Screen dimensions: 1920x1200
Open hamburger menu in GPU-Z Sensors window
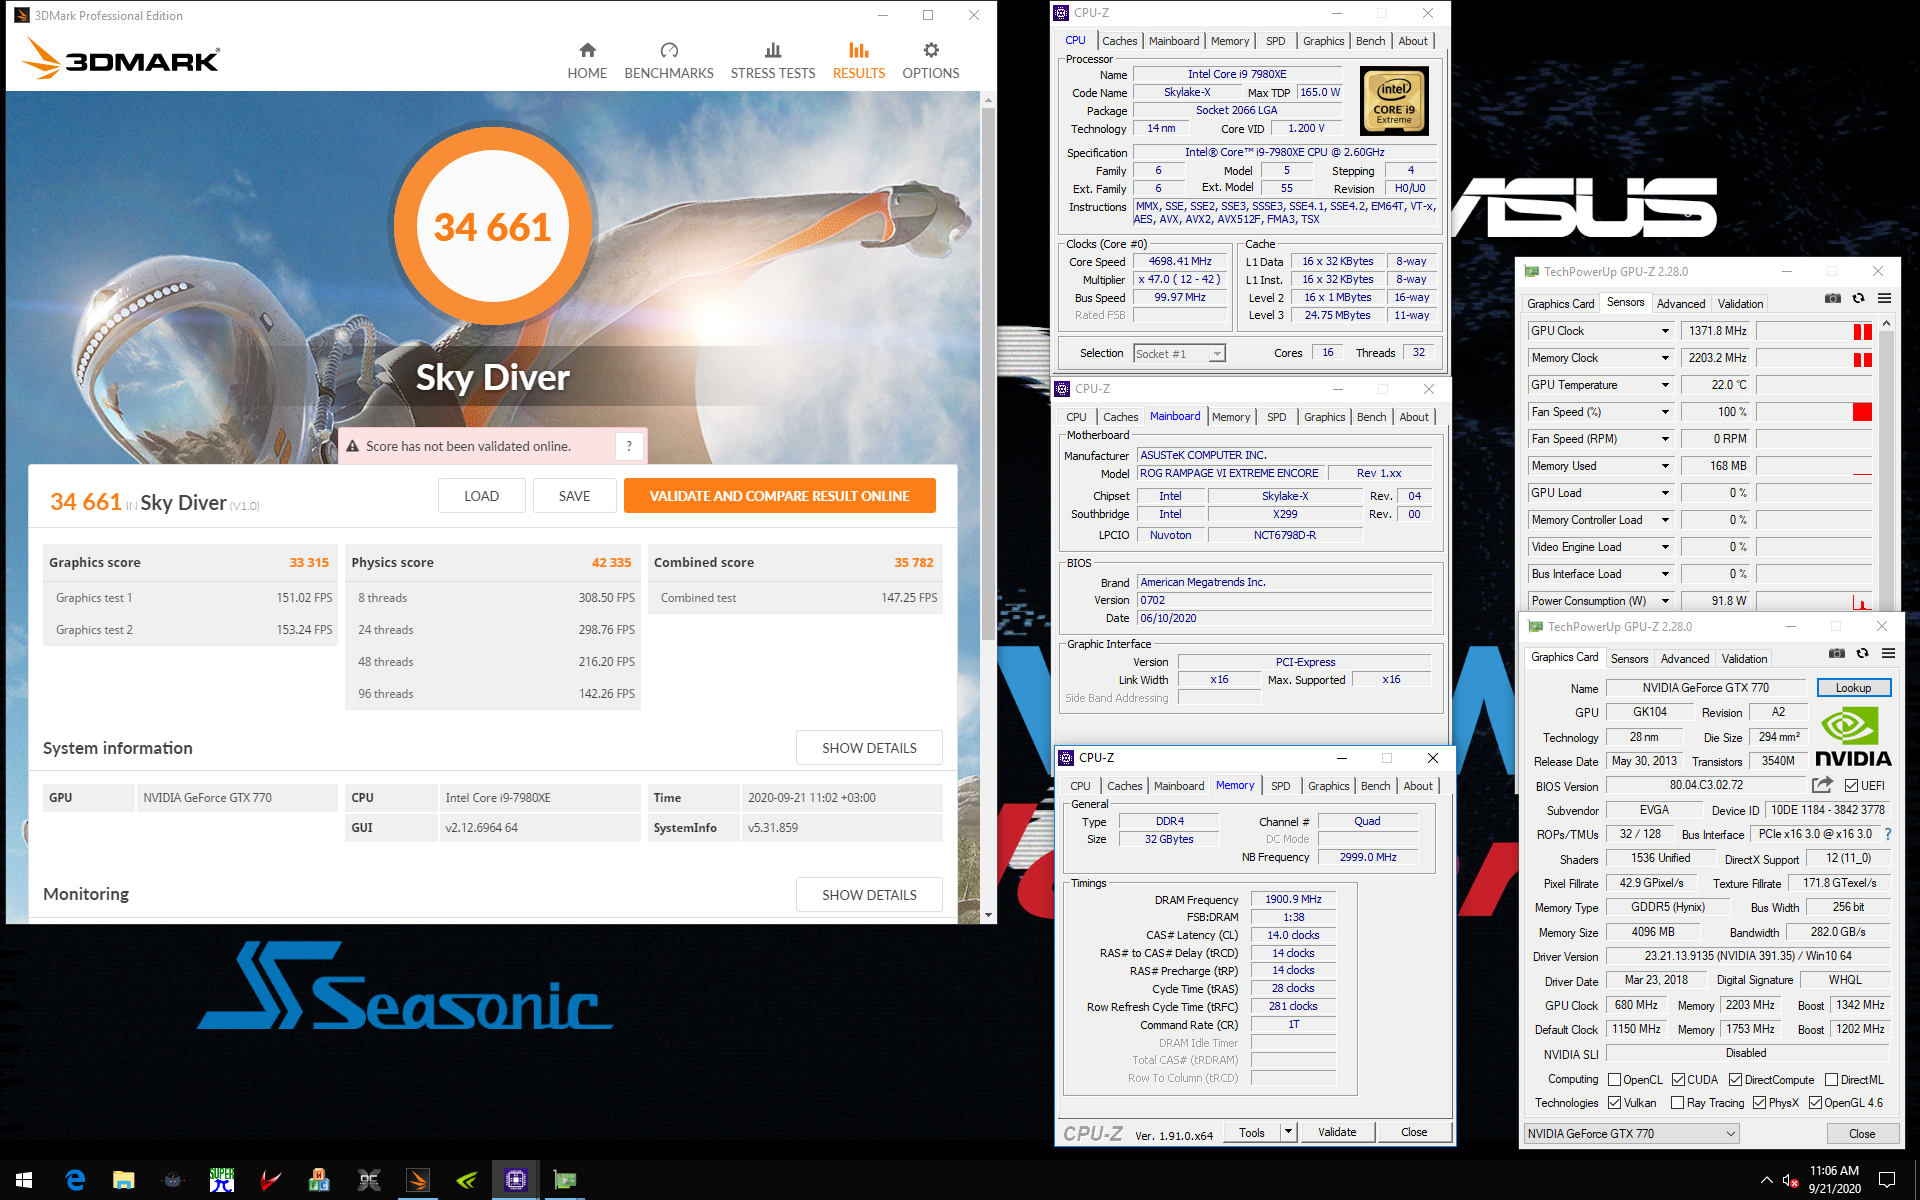pos(1884,298)
